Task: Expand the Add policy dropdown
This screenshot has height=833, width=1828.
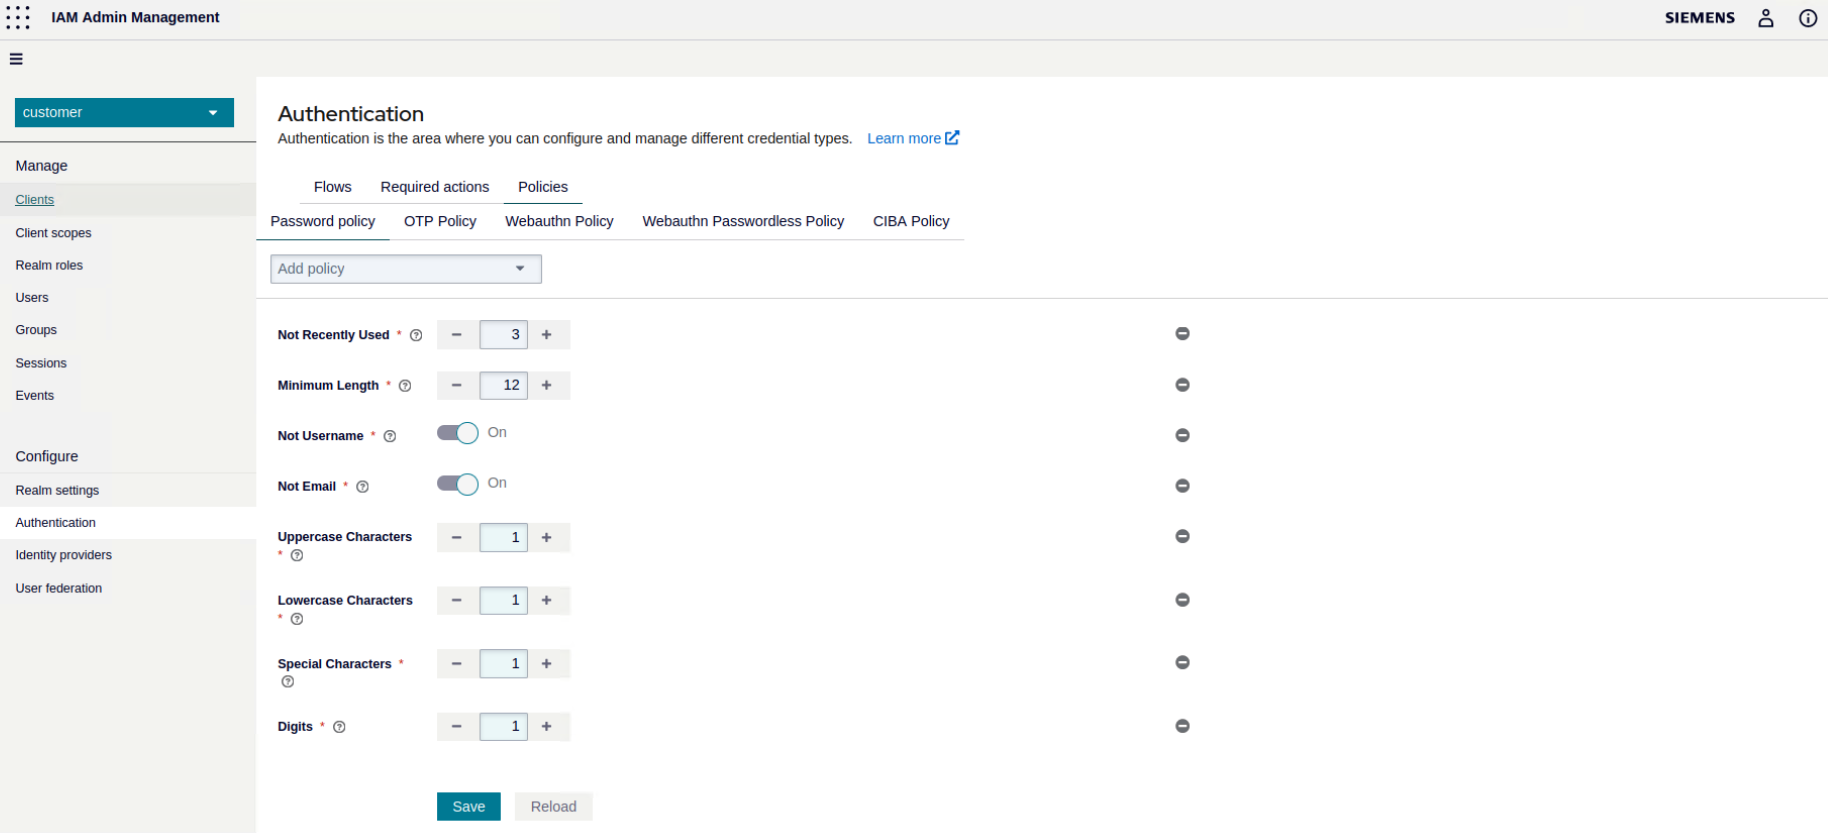Action: (405, 269)
